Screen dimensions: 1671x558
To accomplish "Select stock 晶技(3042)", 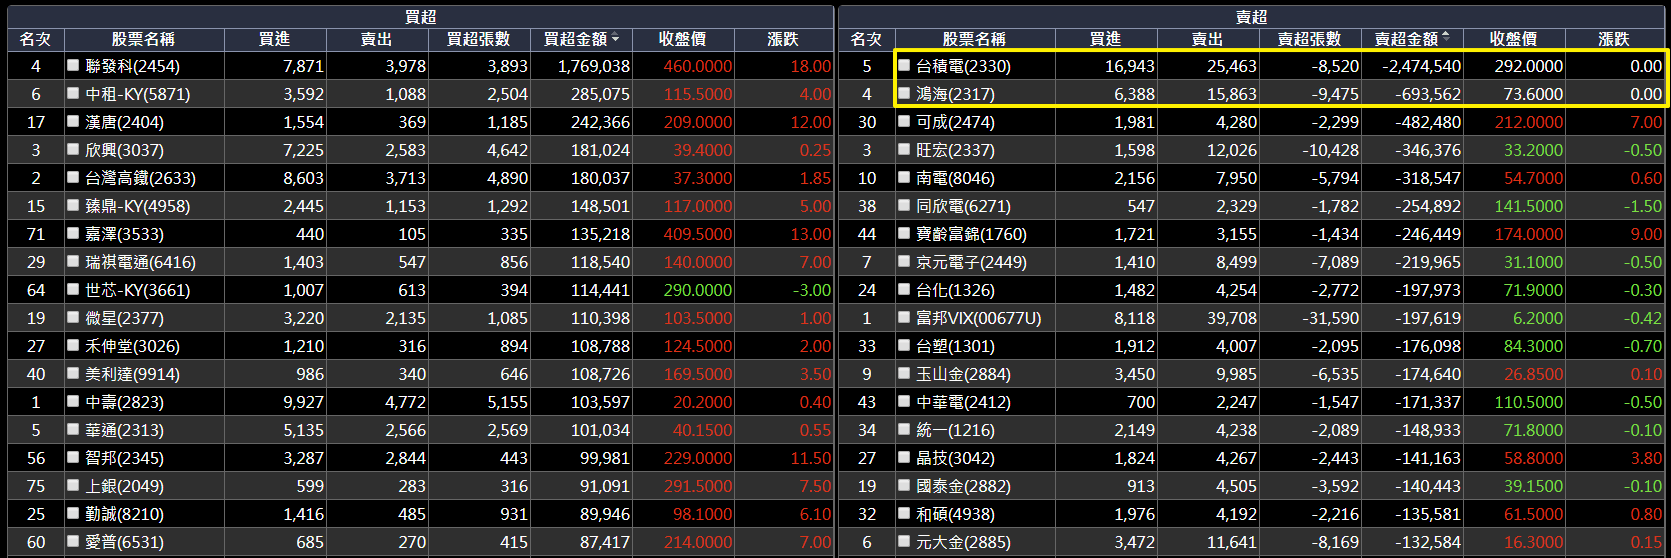I will [955, 458].
